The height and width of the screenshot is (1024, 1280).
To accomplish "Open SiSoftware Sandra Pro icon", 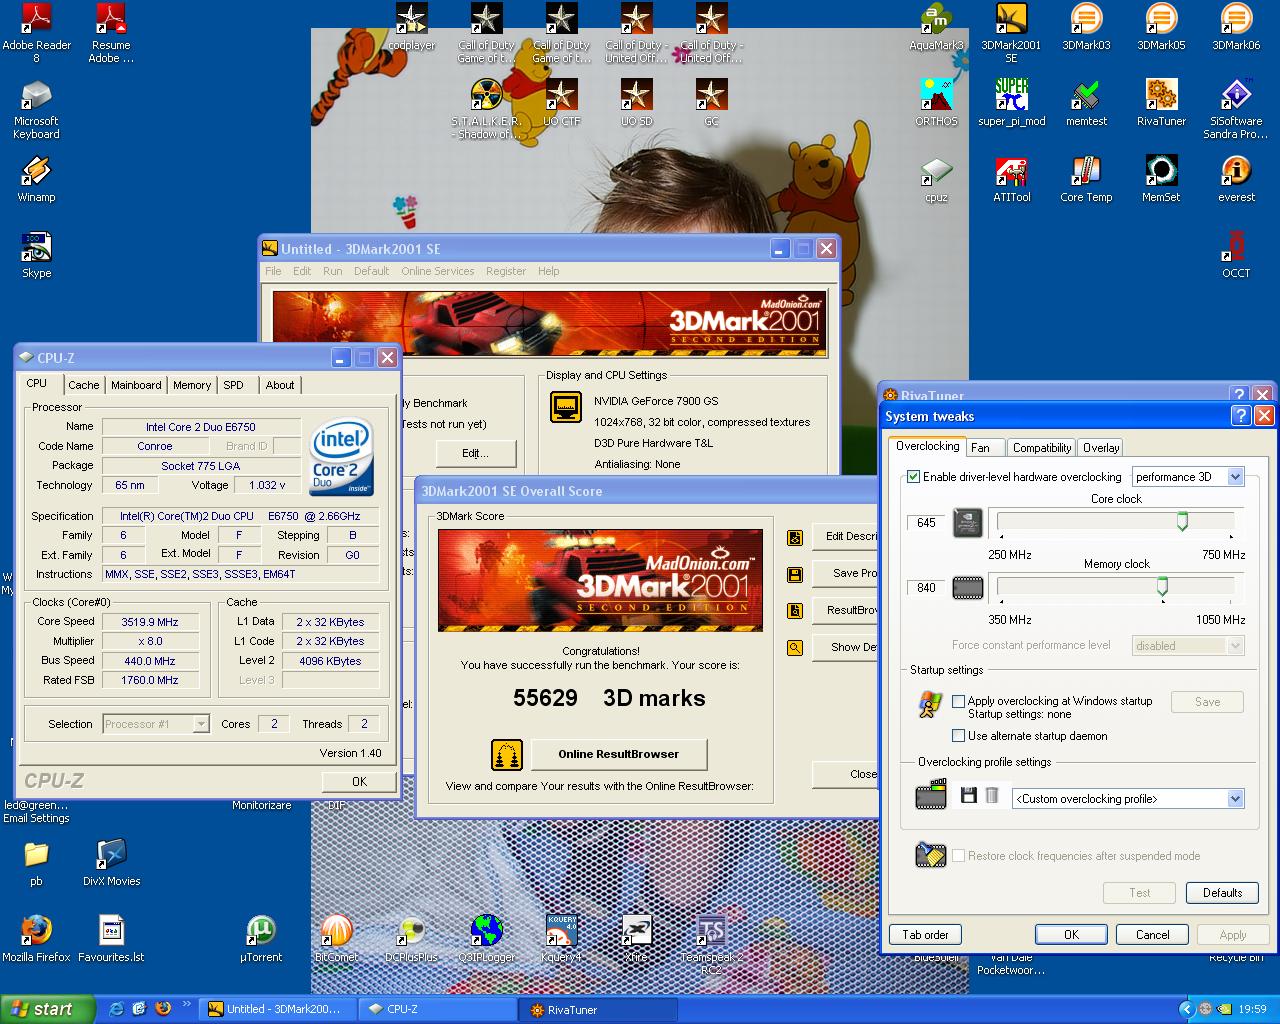I will (x=1236, y=109).
